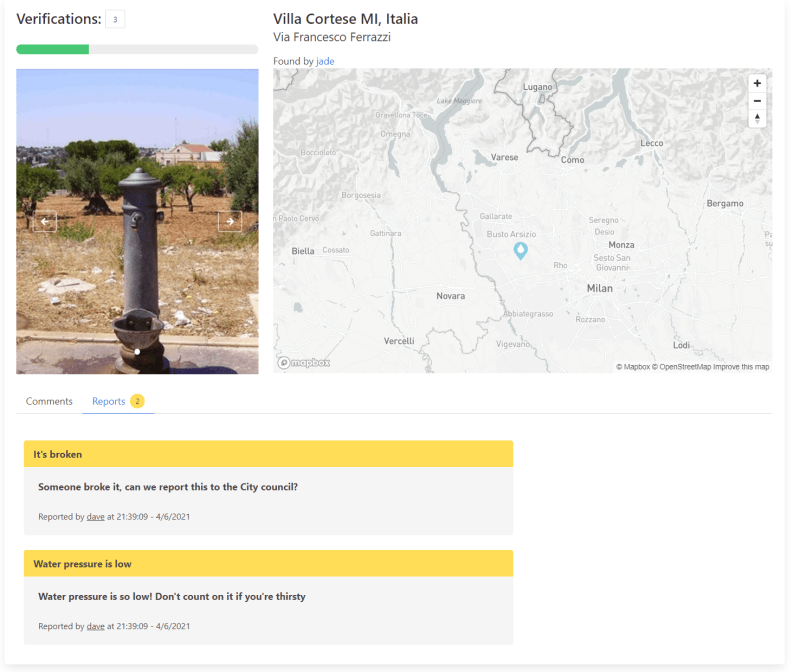Click the reports count badge 2

(x=137, y=401)
